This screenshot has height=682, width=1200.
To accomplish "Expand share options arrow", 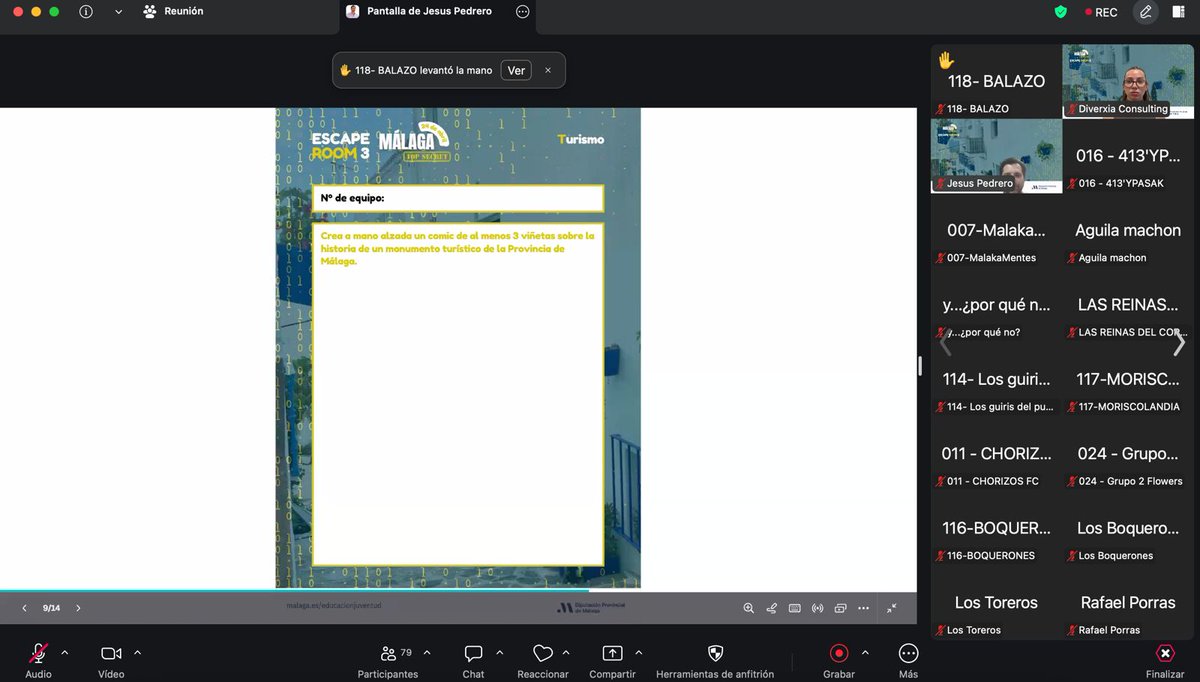I will (x=638, y=652).
